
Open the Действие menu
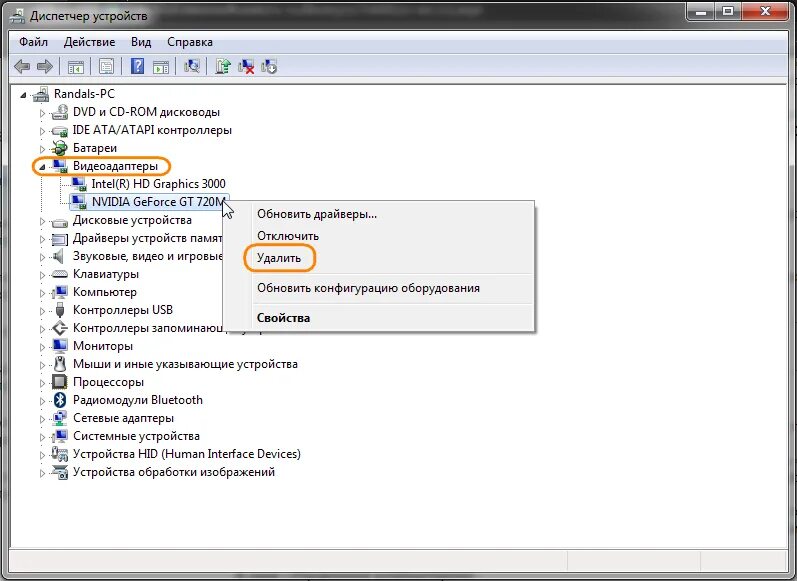[89, 42]
